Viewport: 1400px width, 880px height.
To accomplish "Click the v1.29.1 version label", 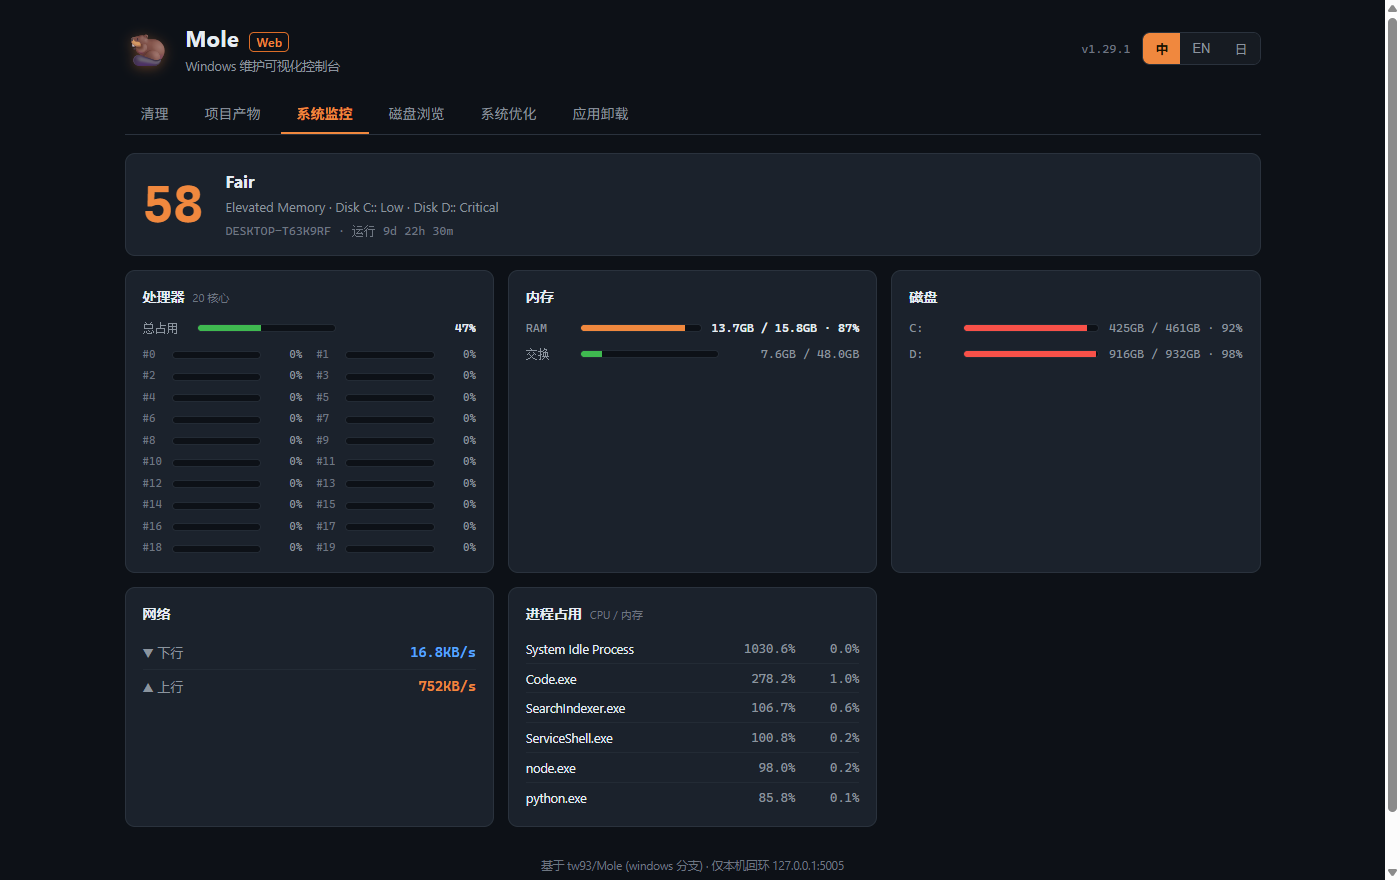I will tap(1106, 49).
